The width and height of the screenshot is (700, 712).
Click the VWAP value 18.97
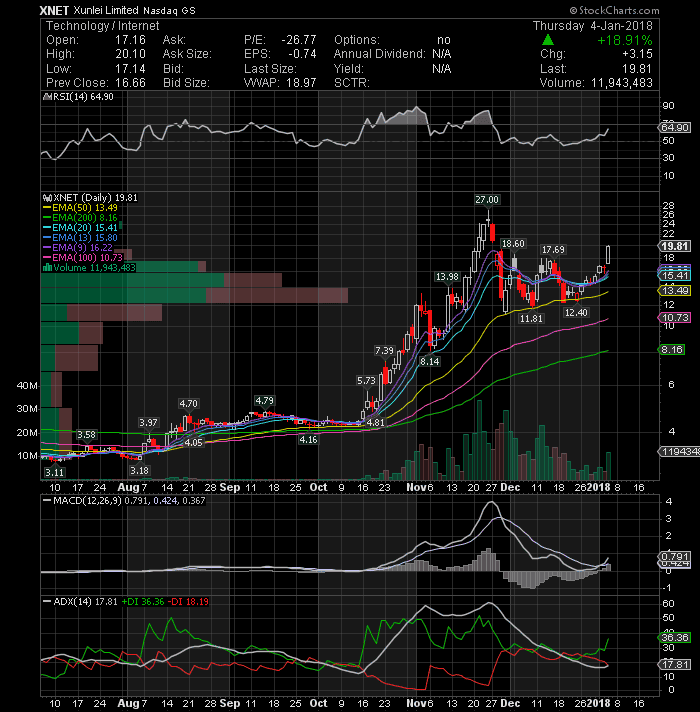click(x=301, y=83)
